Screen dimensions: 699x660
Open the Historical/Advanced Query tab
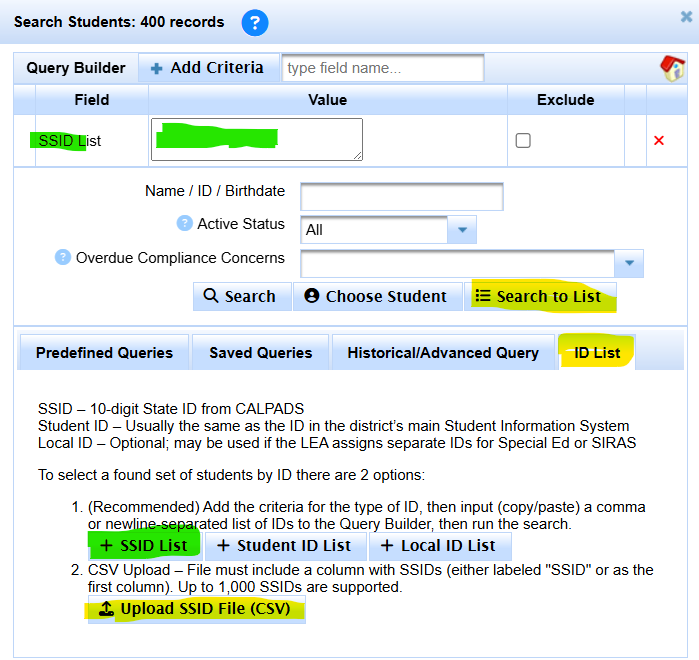pos(443,353)
